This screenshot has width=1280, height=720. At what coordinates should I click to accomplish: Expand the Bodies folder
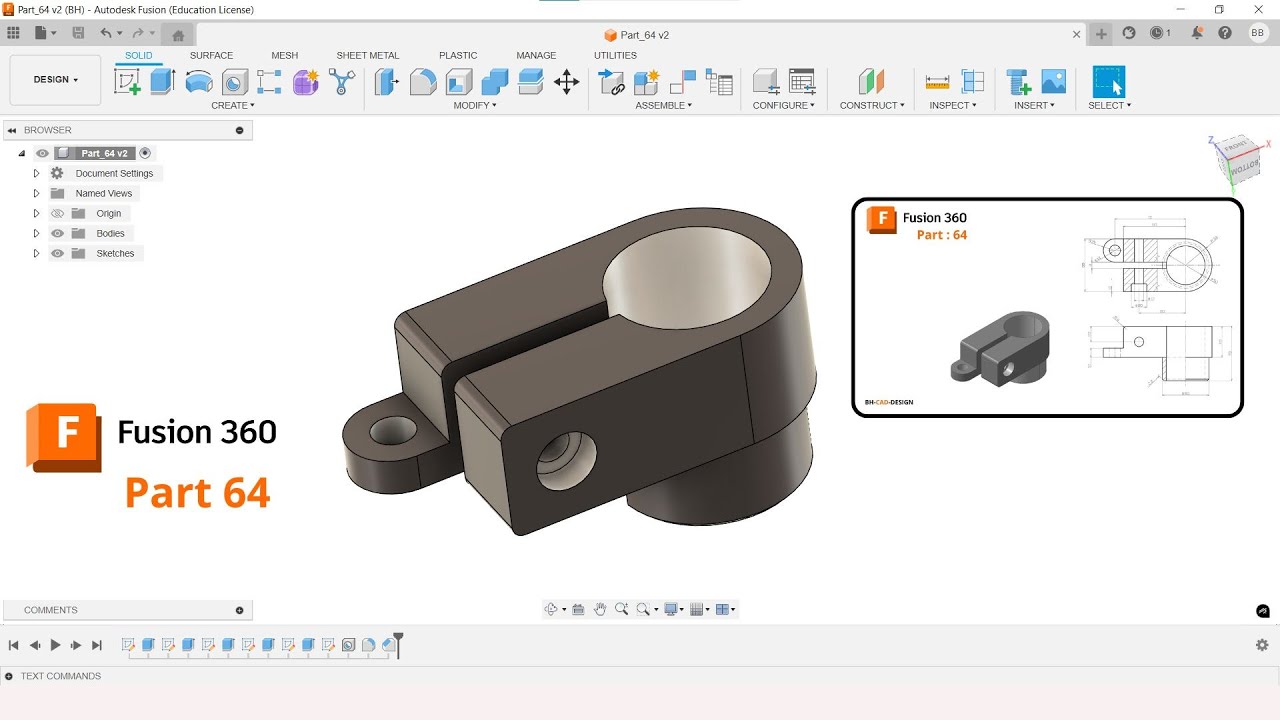(x=36, y=233)
